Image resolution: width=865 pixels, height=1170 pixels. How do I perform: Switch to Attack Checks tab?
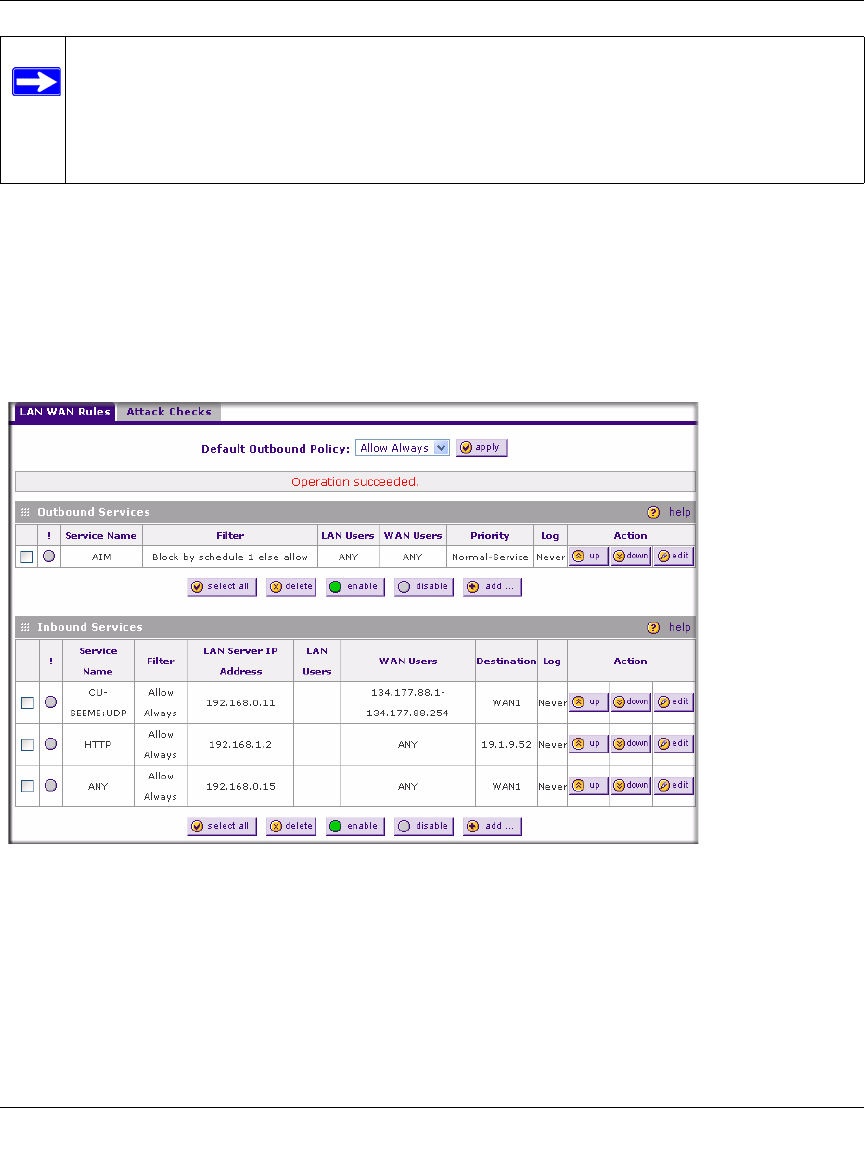(x=169, y=412)
